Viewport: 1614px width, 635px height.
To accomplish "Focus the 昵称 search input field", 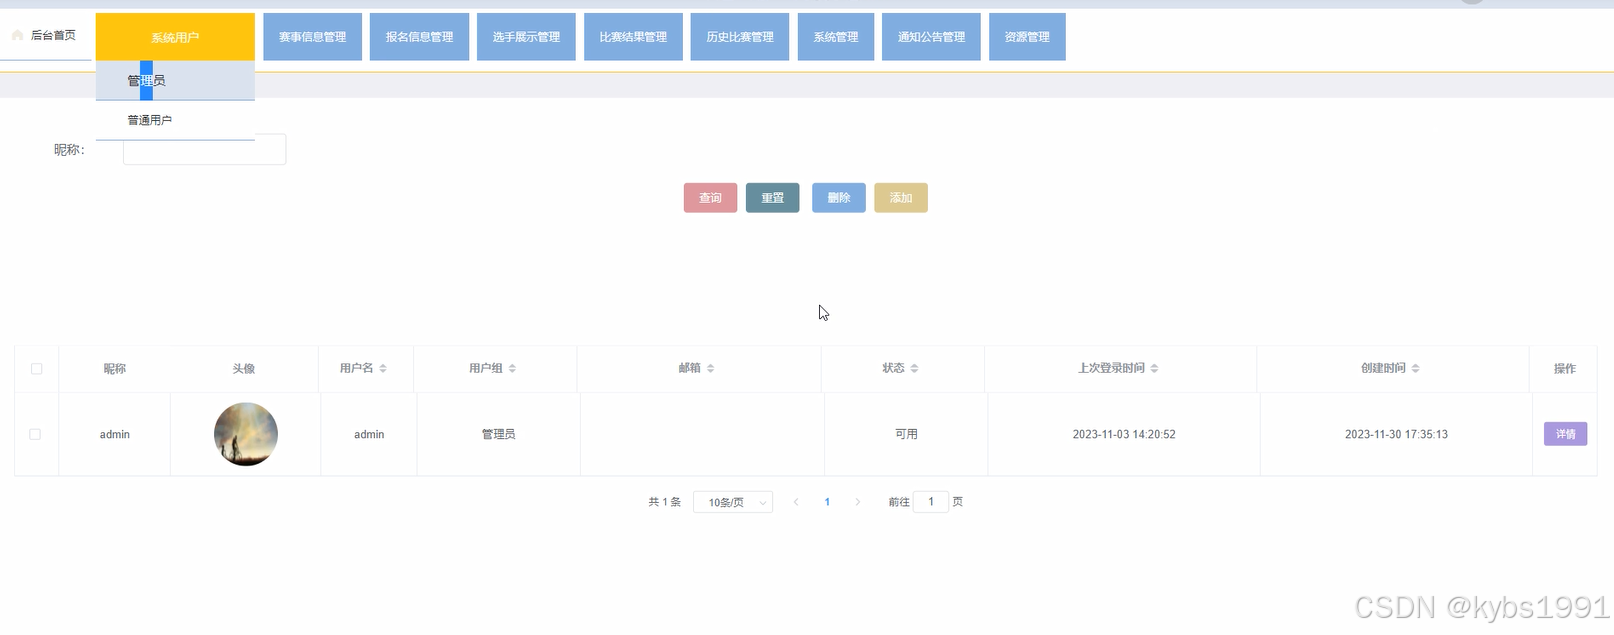I will pyautogui.click(x=204, y=150).
